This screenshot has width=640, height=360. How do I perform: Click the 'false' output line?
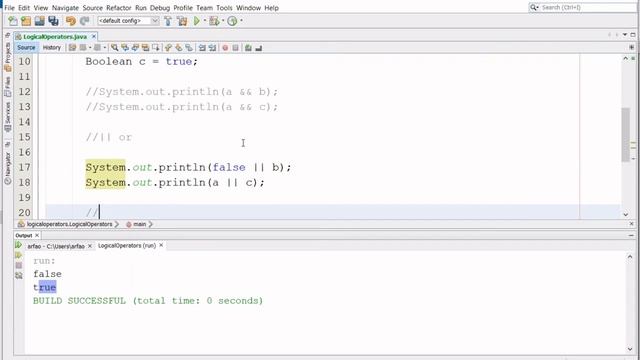click(47, 274)
